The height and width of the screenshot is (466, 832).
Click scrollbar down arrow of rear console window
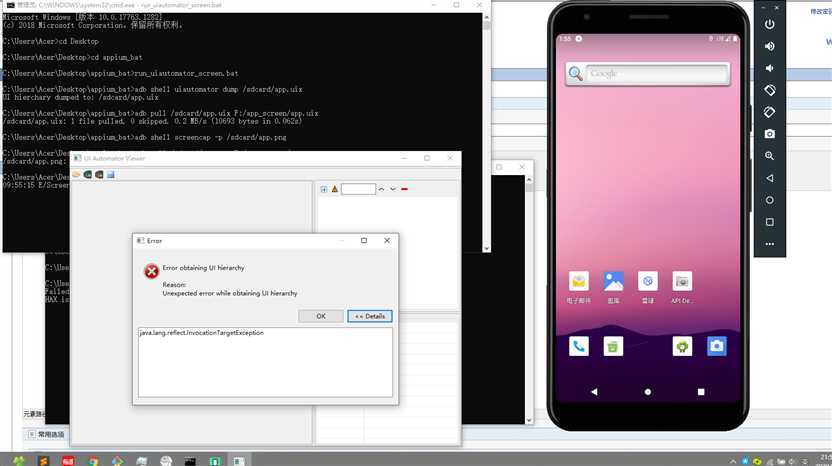pos(529,420)
